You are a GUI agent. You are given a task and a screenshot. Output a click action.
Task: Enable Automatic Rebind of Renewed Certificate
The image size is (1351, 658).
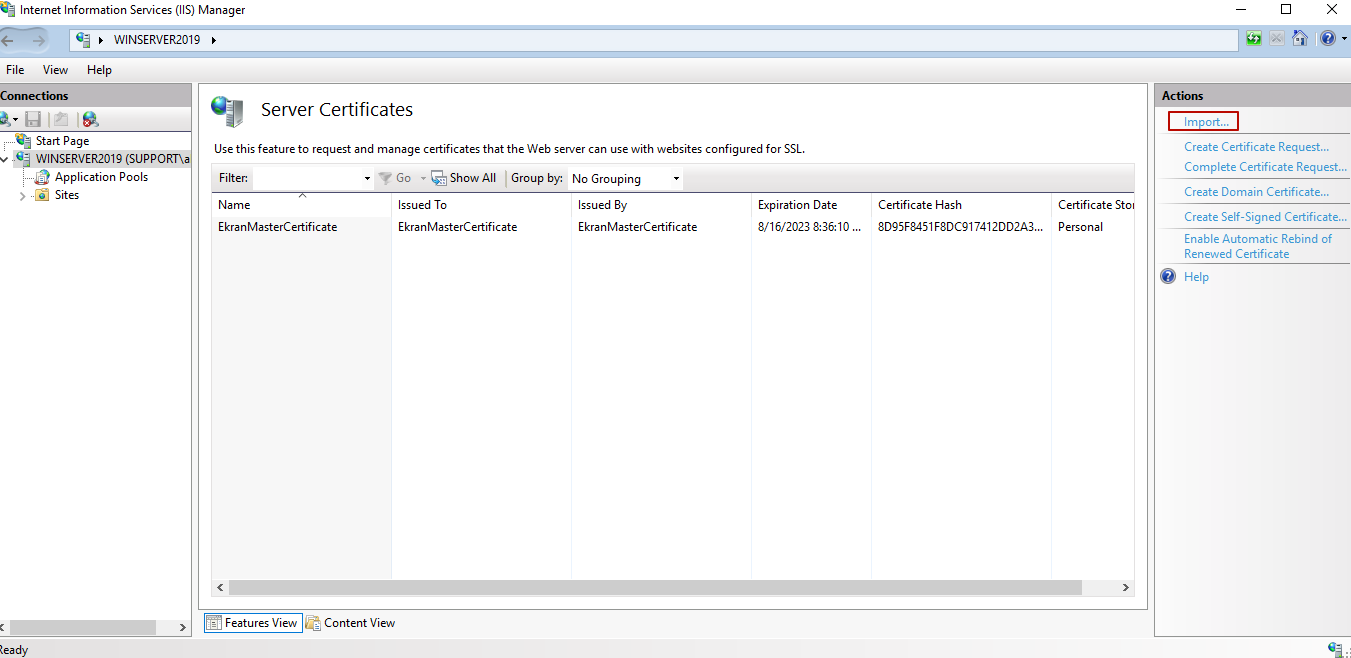pos(1258,245)
